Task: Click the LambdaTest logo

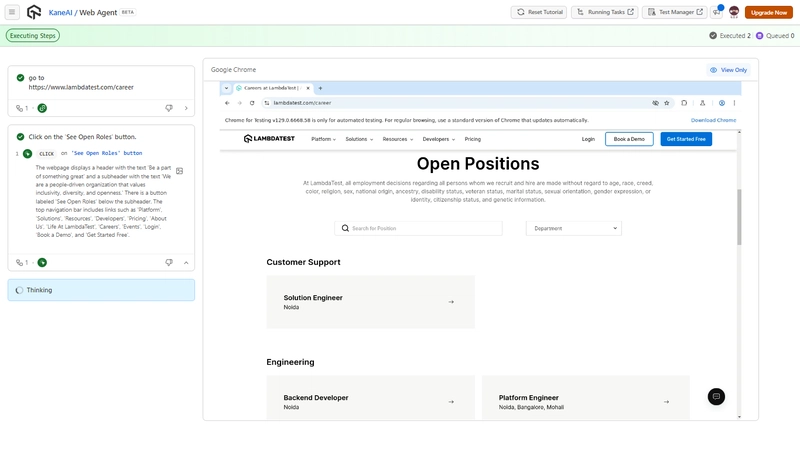Action: click(x=269, y=139)
